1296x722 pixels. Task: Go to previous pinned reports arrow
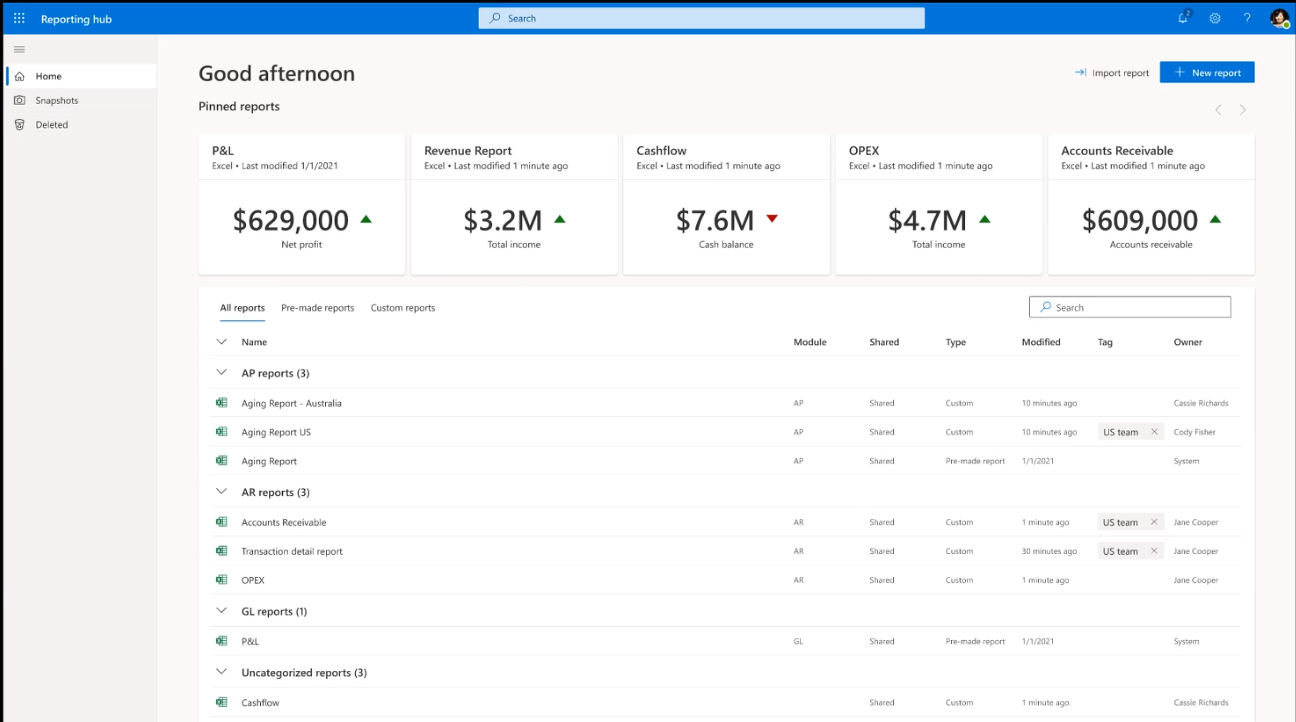pyautogui.click(x=1218, y=110)
